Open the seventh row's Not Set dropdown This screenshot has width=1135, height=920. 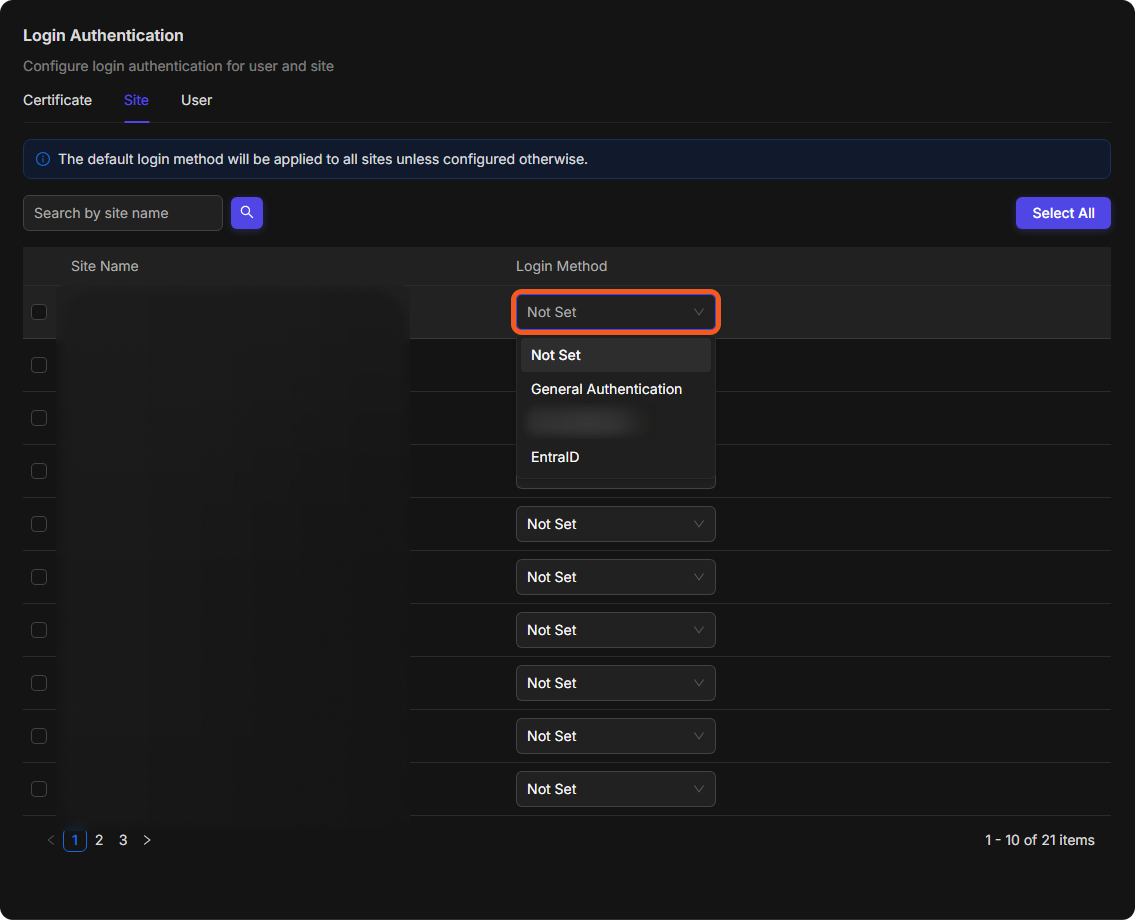(615, 630)
